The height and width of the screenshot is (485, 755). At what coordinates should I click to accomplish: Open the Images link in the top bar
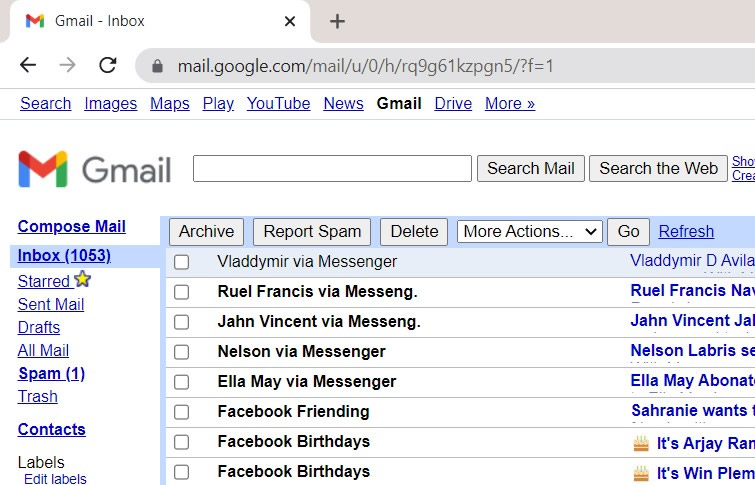click(111, 104)
